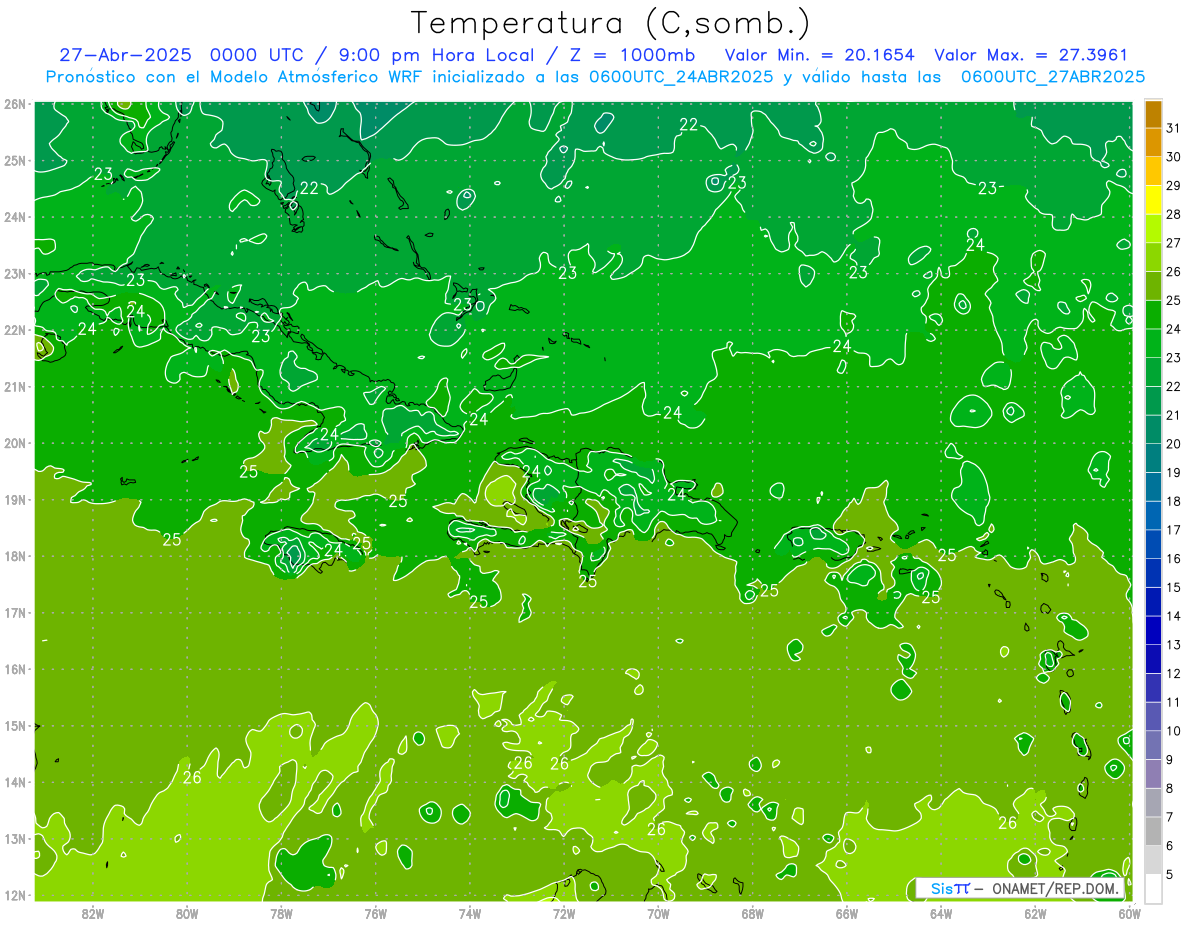The height and width of the screenshot is (927, 1200).
Task: Click the '70W' longitude axis label
Action: [x=658, y=913]
